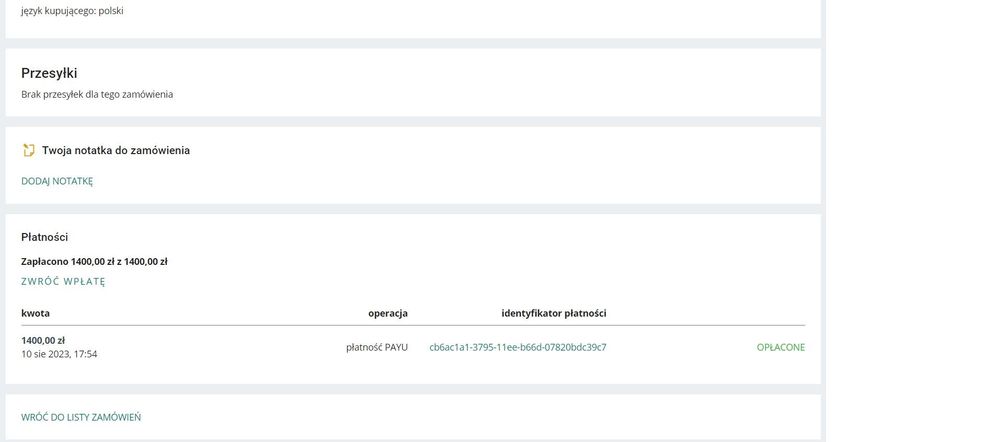Click the Brak przesyłek message text

[x=97, y=95]
